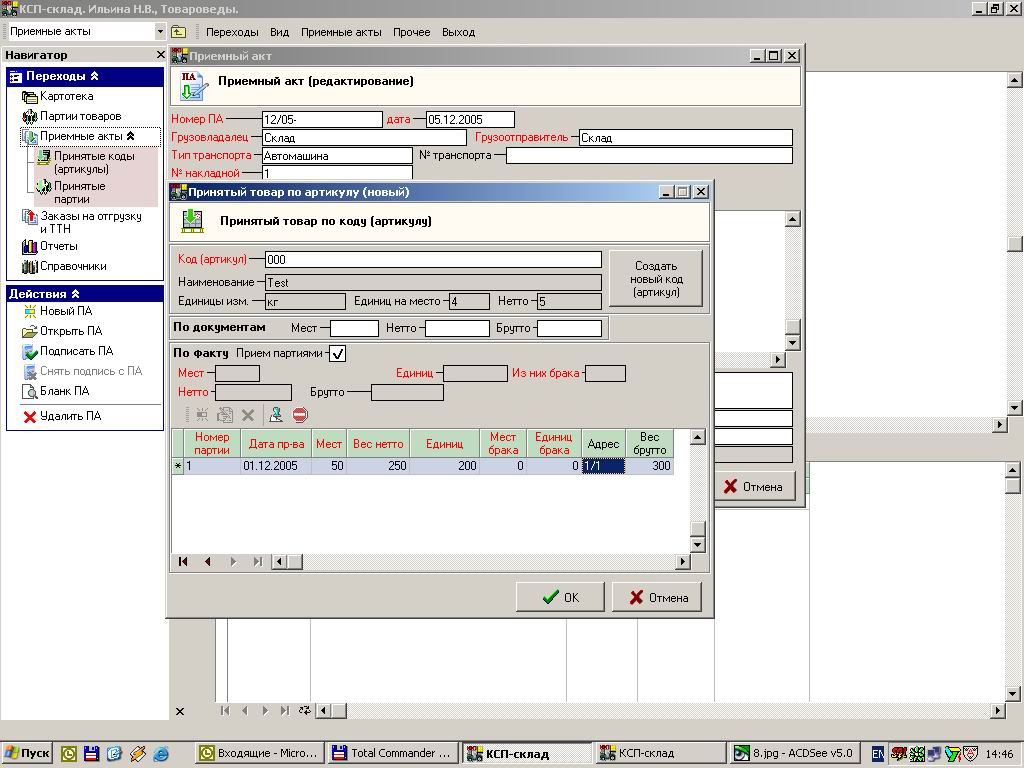The width and height of the screenshot is (1024, 768).
Task: Click the Код (артикул) input field
Action: click(434, 260)
